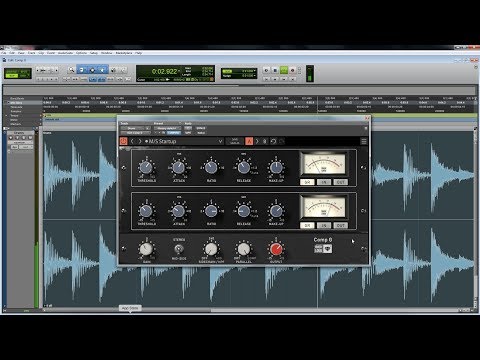
Task: Flip the Mid-Side stereo switch
Action: click(x=179, y=249)
